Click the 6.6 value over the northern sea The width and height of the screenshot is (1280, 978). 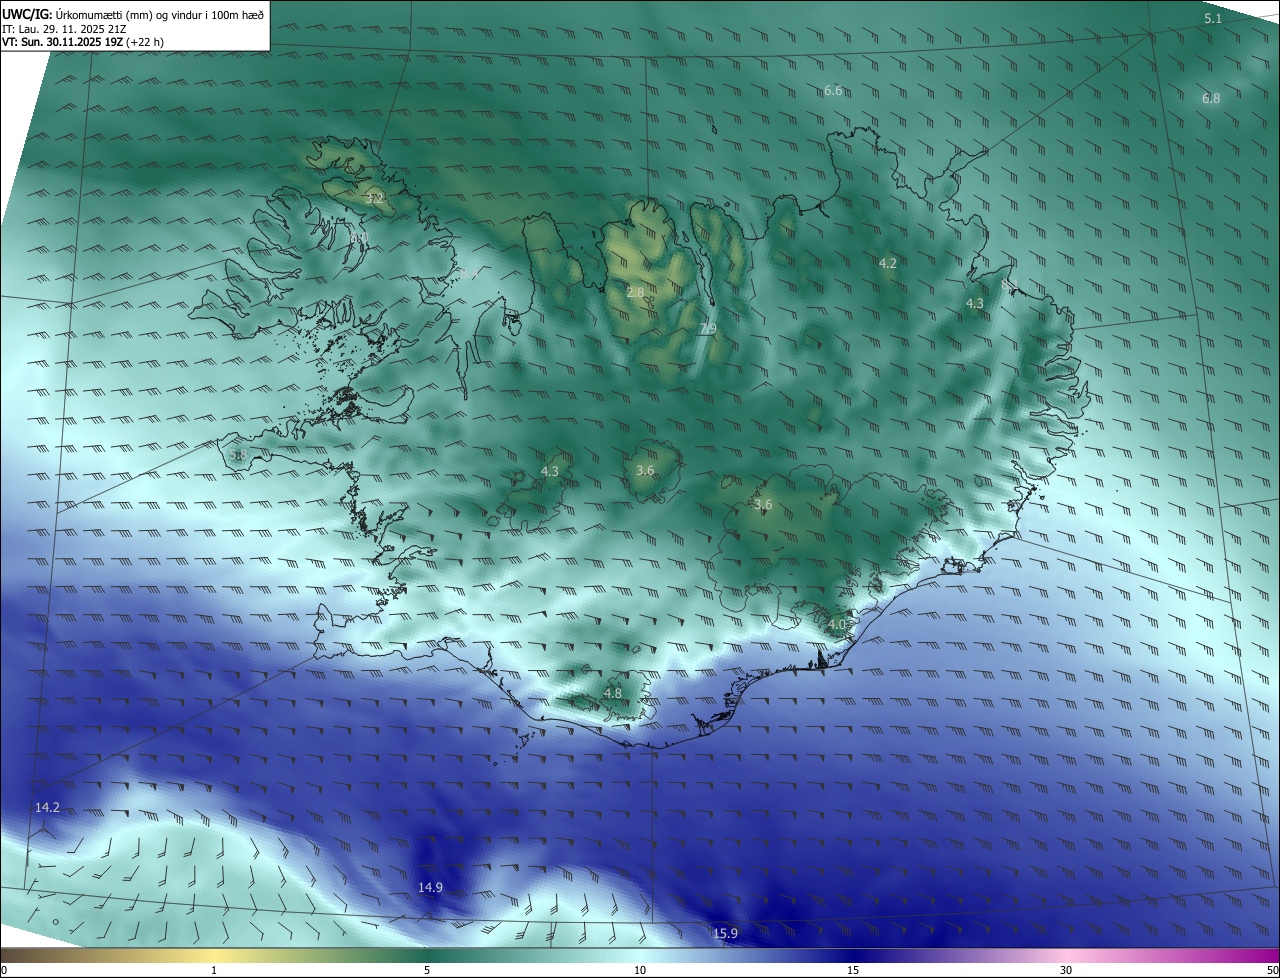[833, 91]
